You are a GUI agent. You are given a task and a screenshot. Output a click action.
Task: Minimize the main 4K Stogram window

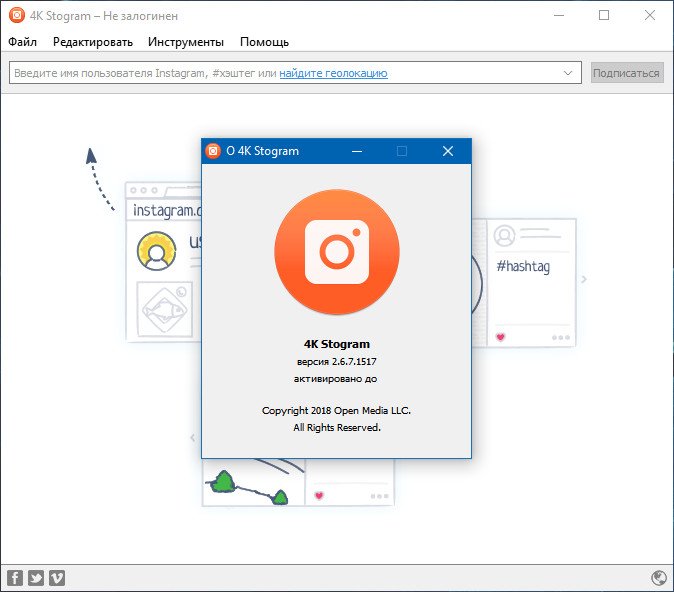coord(559,15)
